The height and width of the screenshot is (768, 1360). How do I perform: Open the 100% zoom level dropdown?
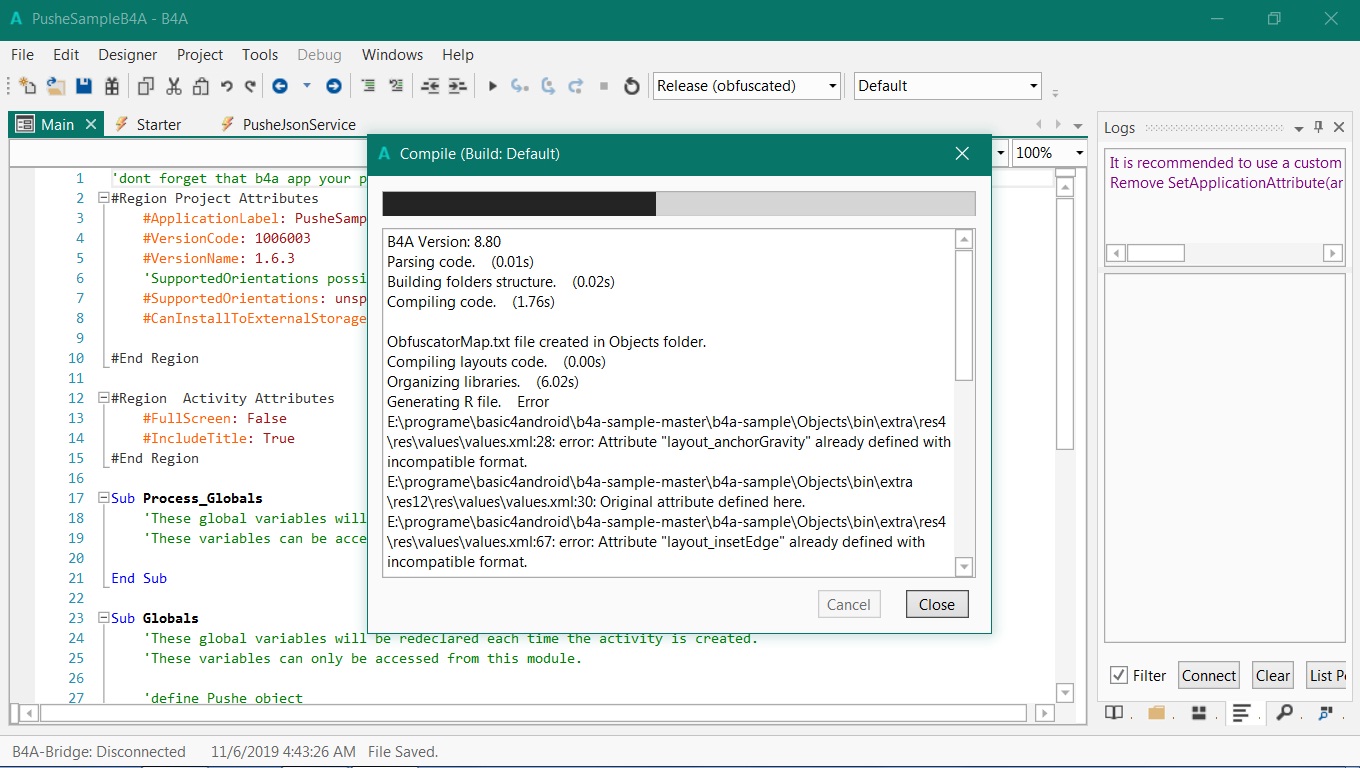tap(1049, 153)
